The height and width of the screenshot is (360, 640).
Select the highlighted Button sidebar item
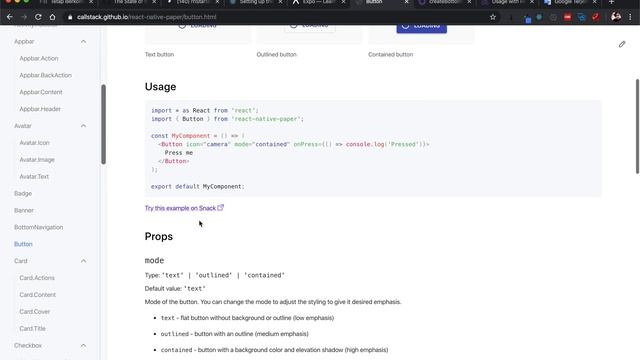pos(23,244)
